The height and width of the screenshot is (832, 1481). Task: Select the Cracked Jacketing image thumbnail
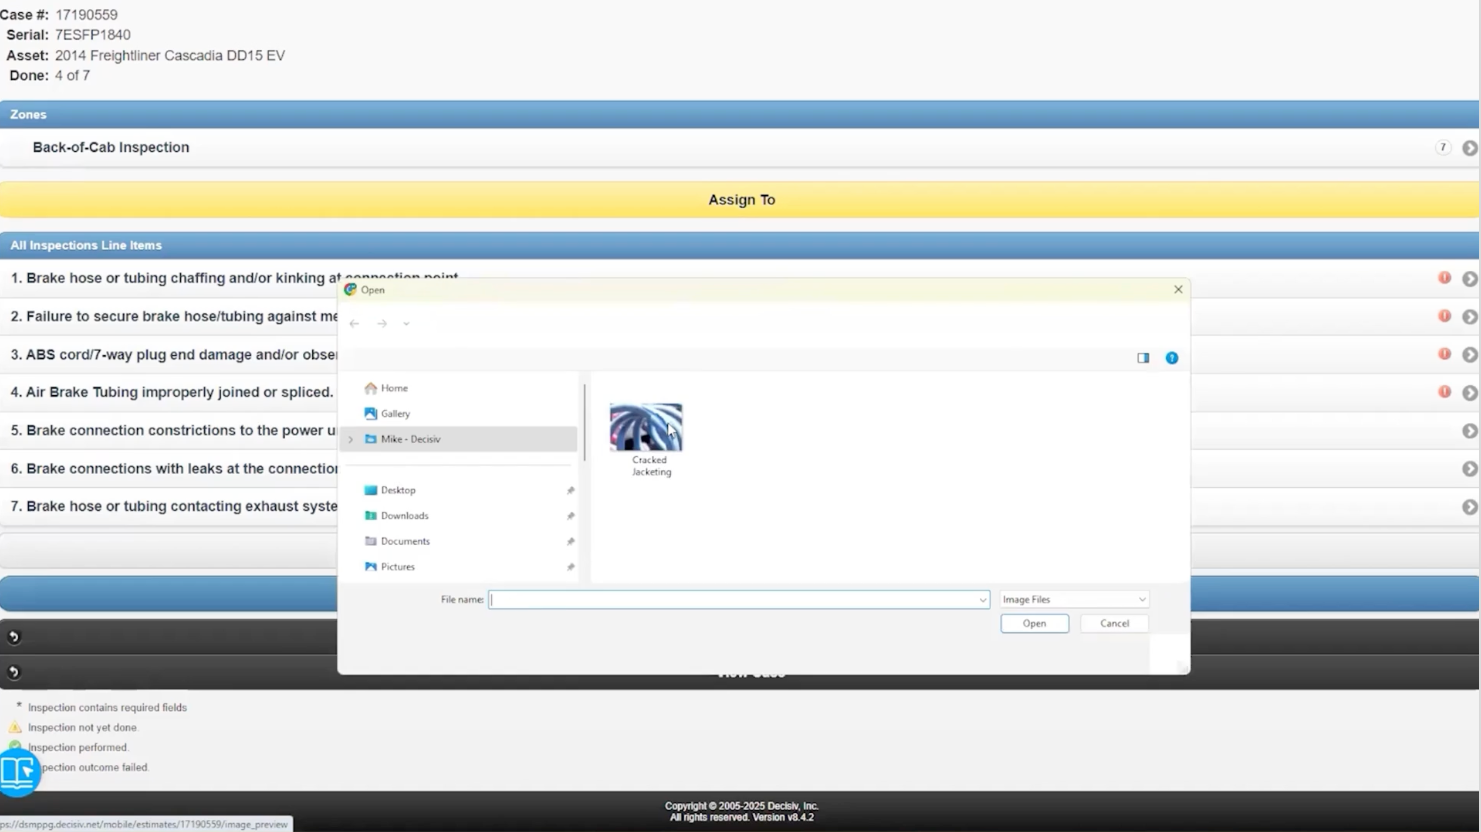pyautogui.click(x=646, y=425)
